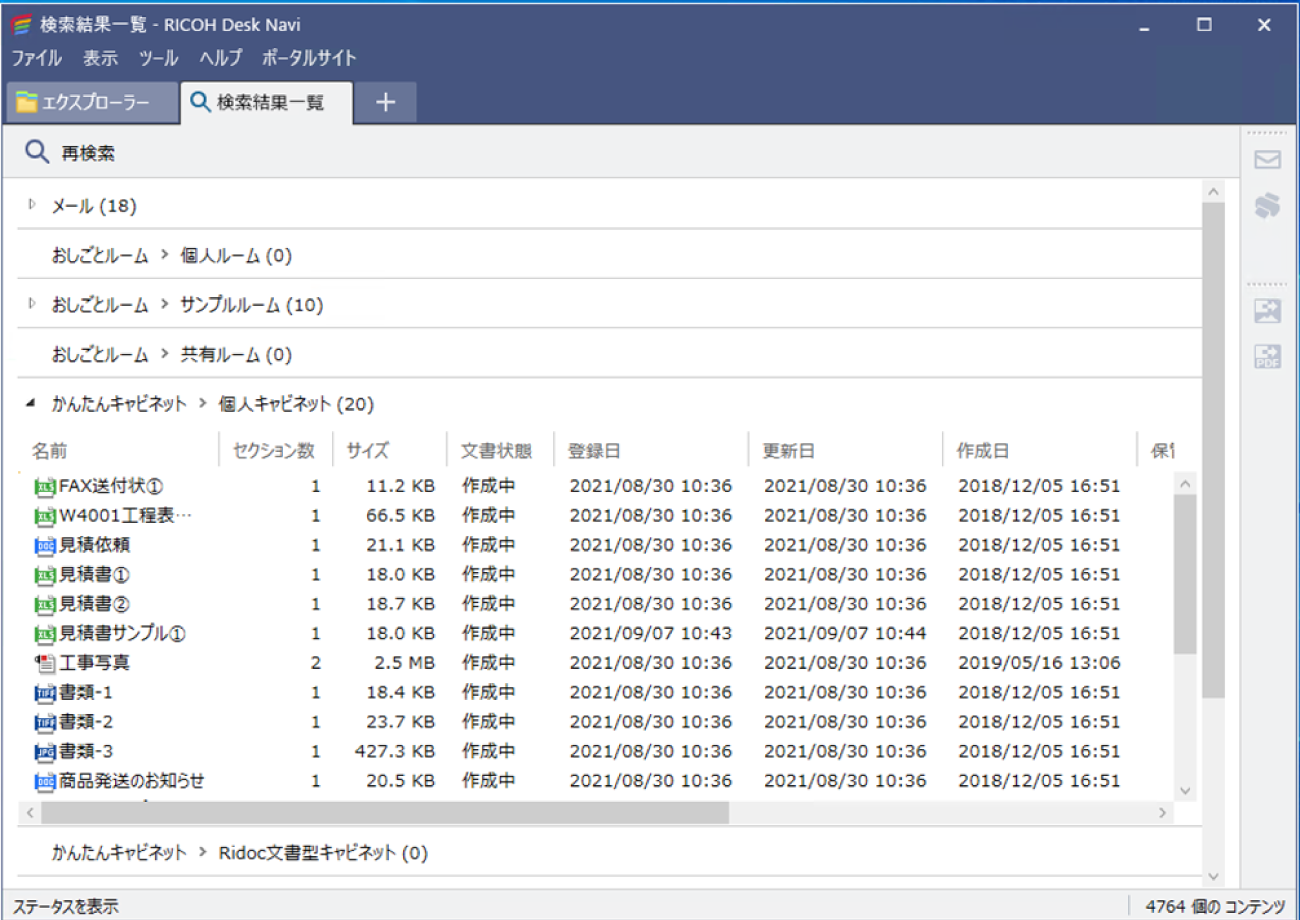Click the RICOH Desk Navi title bar icon

[x=20, y=24]
